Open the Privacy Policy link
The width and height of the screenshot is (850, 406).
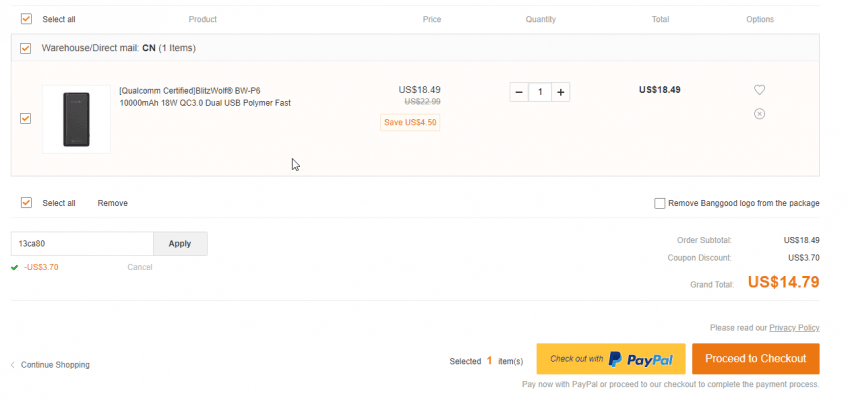pos(794,328)
